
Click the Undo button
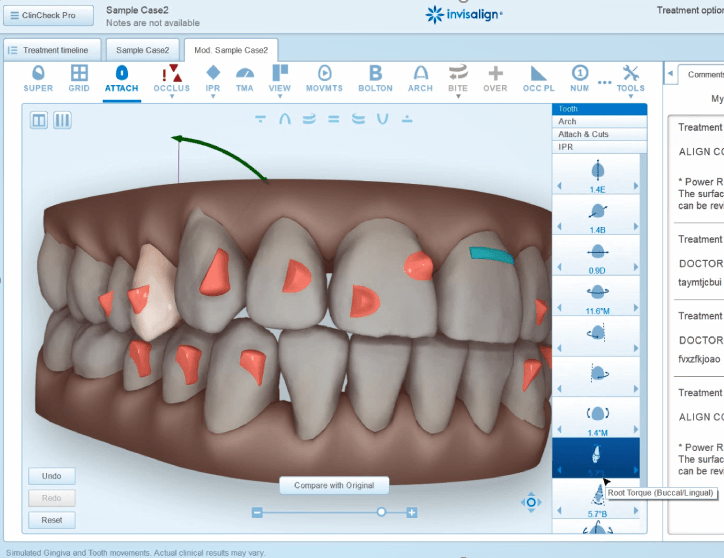tap(52, 476)
